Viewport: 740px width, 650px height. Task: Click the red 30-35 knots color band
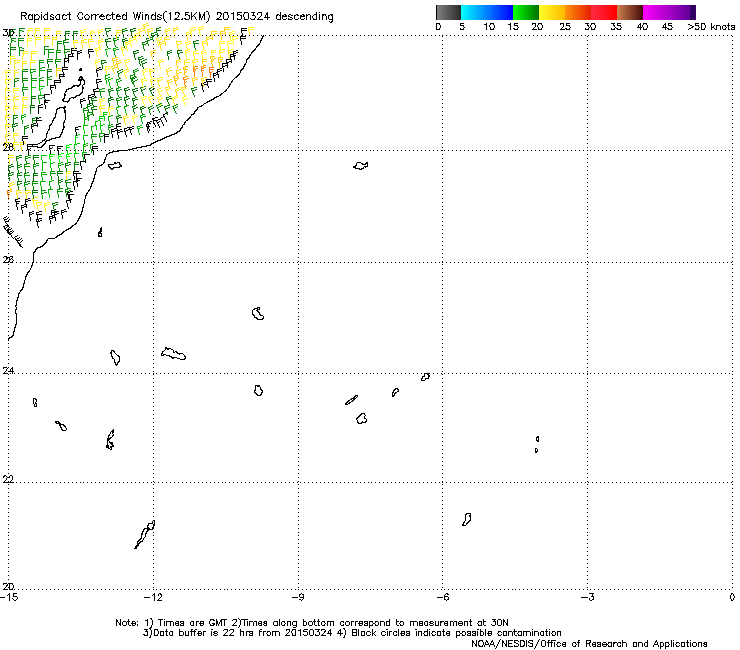[604, 12]
